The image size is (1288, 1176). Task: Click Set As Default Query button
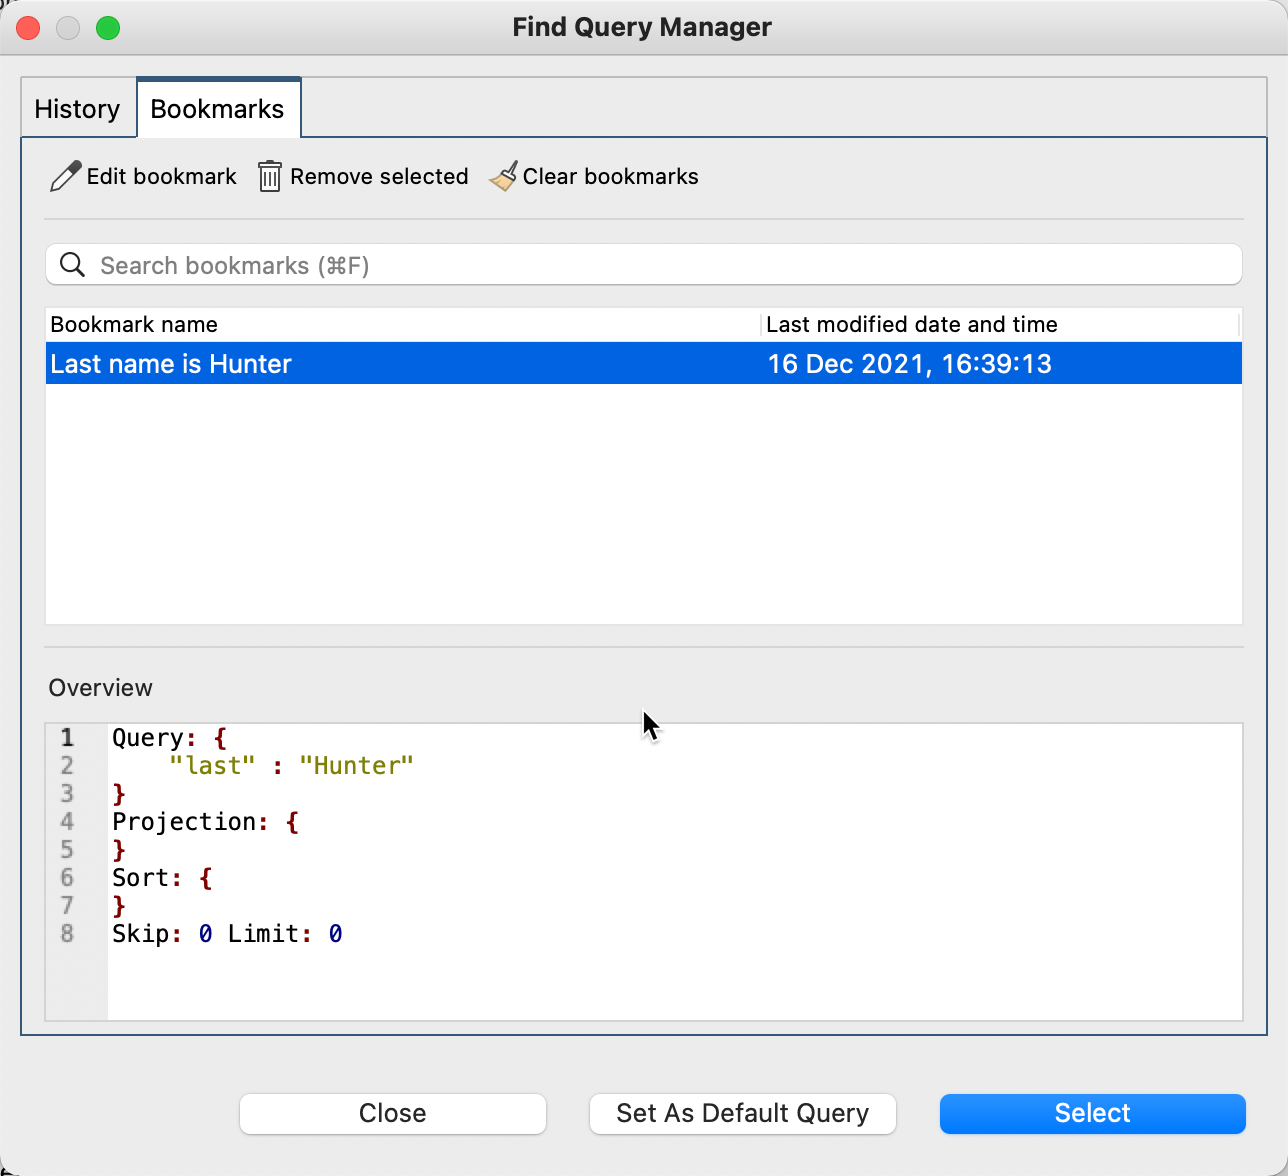742,1113
